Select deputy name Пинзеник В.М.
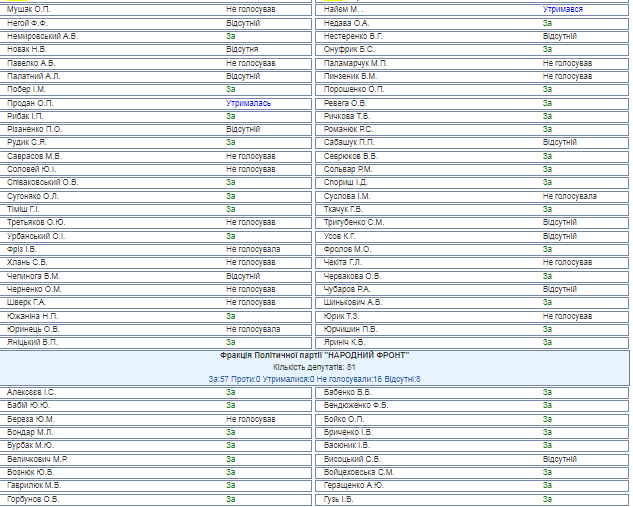This screenshot has width=633, height=507. click(x=351, y=75)
